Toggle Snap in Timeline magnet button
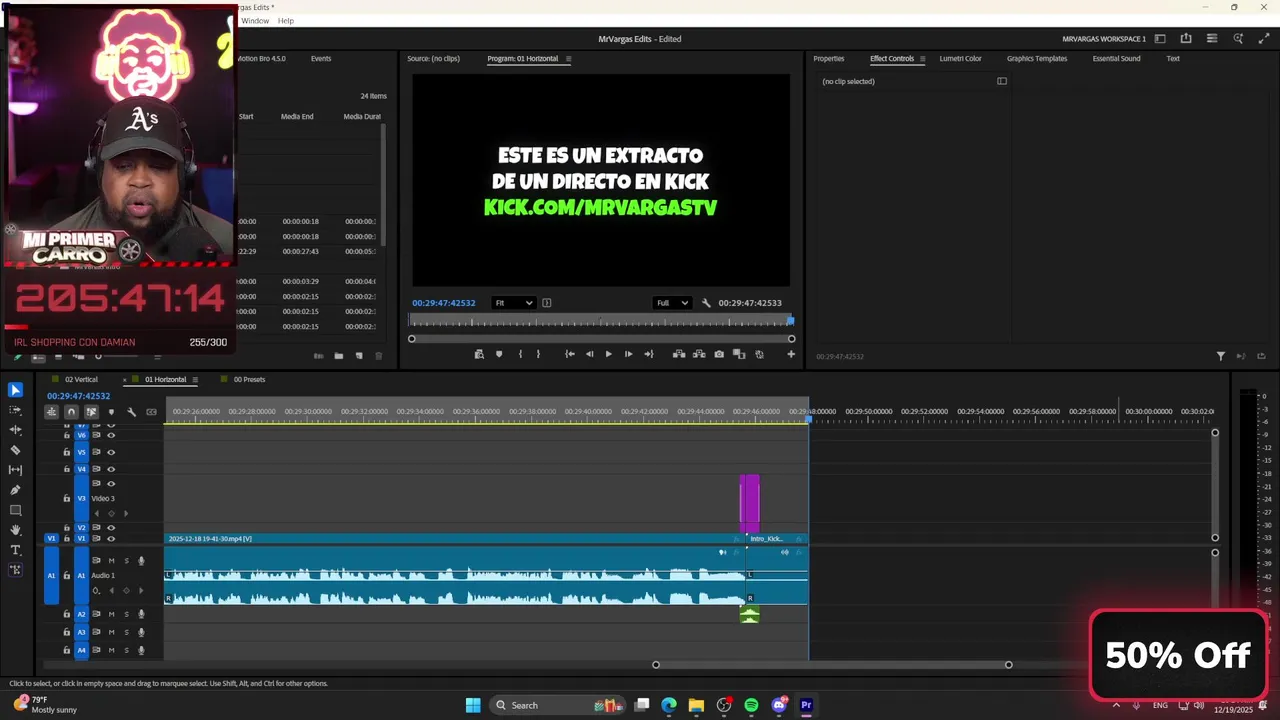 click(x=71, y=412)
